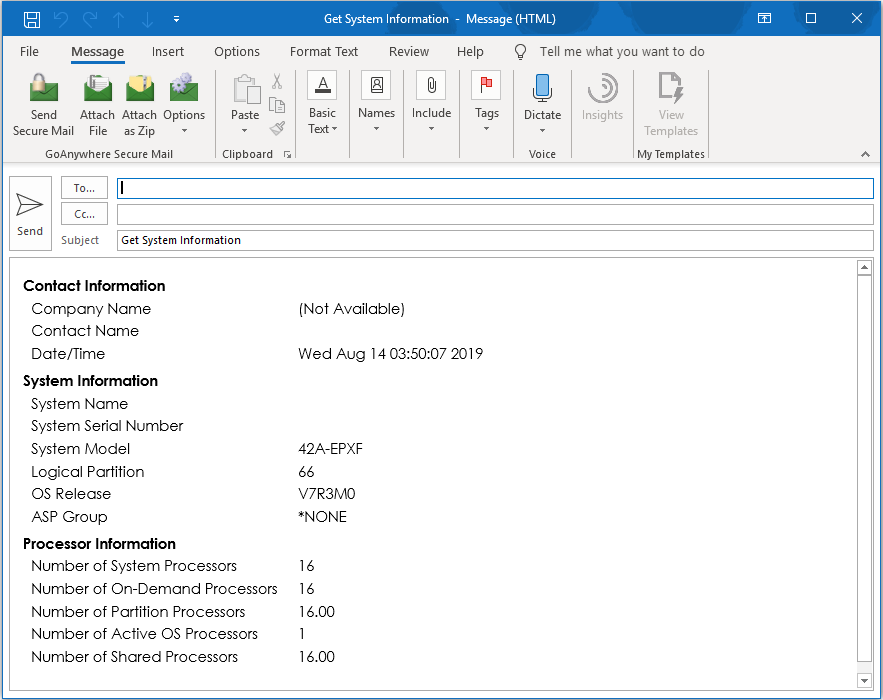Click the Copy icon in Clipboard

coord(277,105)
